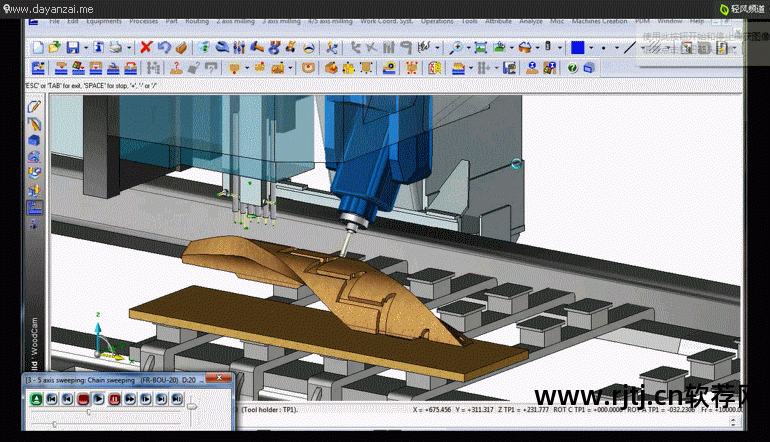This screenshot has height=442, width=770.
Task: Click the fit-view landscape icon
Action: [x=481, y=48]
